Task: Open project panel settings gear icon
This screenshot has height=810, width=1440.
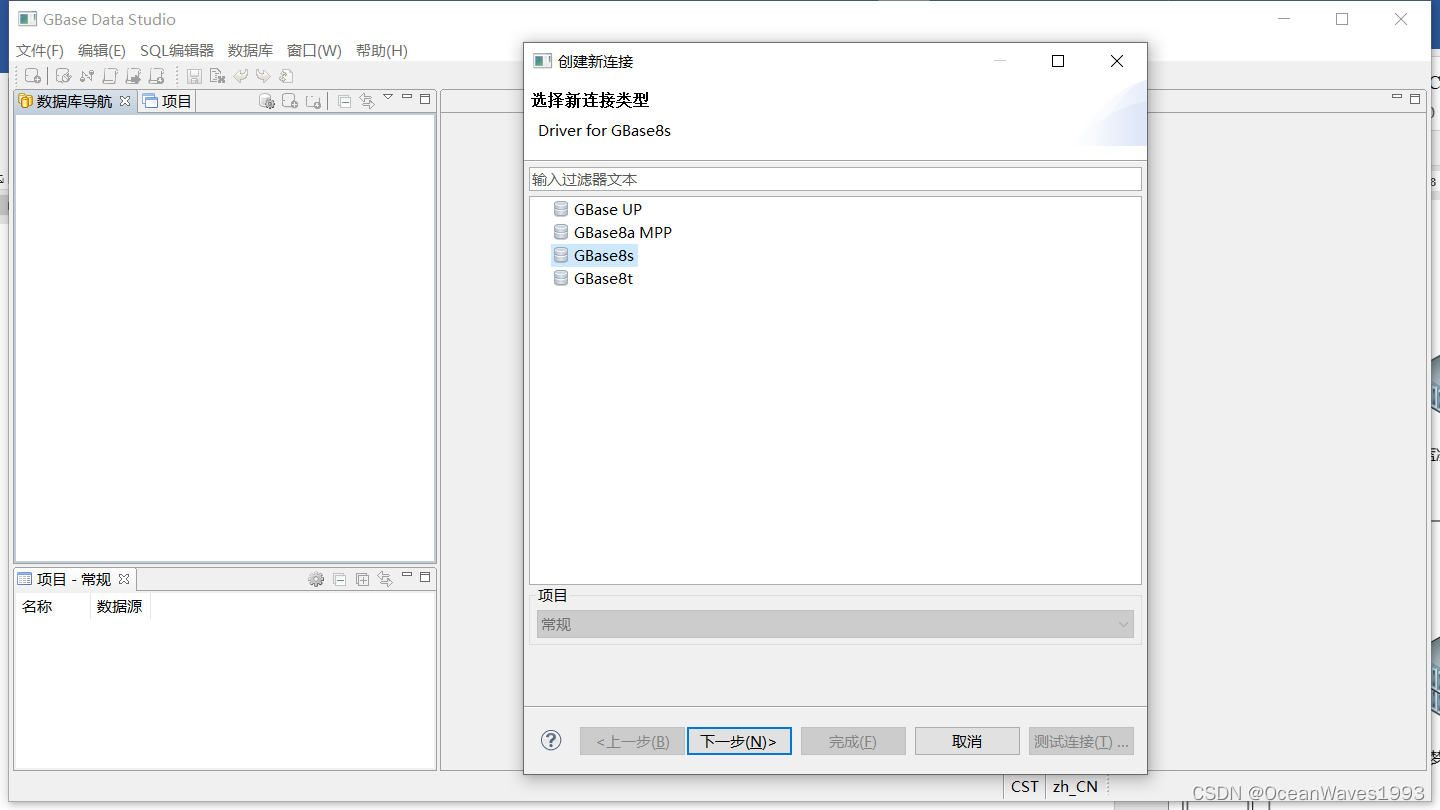Action: 316,579
